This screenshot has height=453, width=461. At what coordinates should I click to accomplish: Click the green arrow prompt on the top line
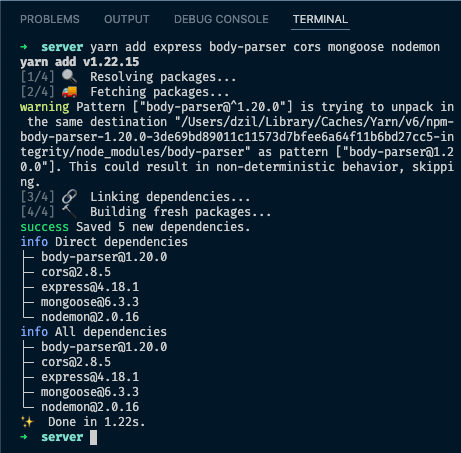click(24, 47)
